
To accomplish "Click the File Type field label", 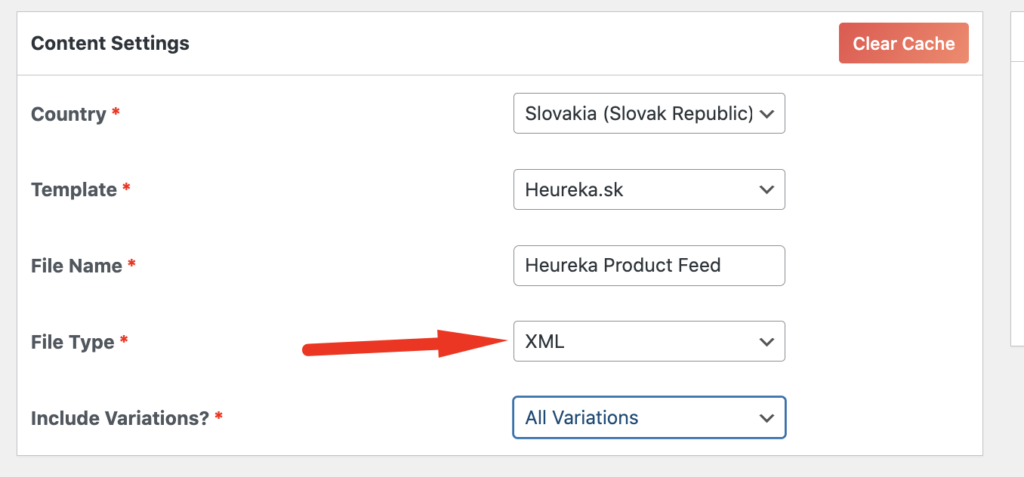I will click(x=72, y=342).
